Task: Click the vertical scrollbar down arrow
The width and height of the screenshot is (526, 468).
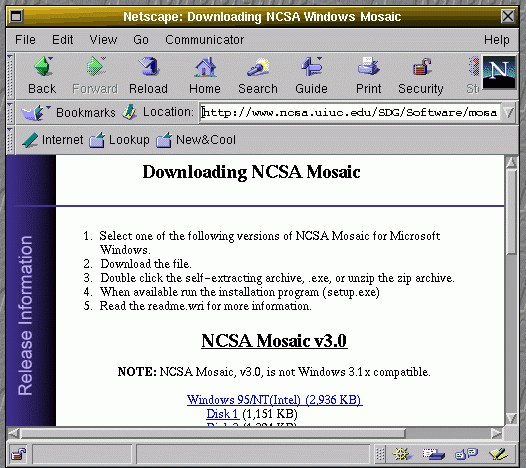Action: [x=511, y=418]
